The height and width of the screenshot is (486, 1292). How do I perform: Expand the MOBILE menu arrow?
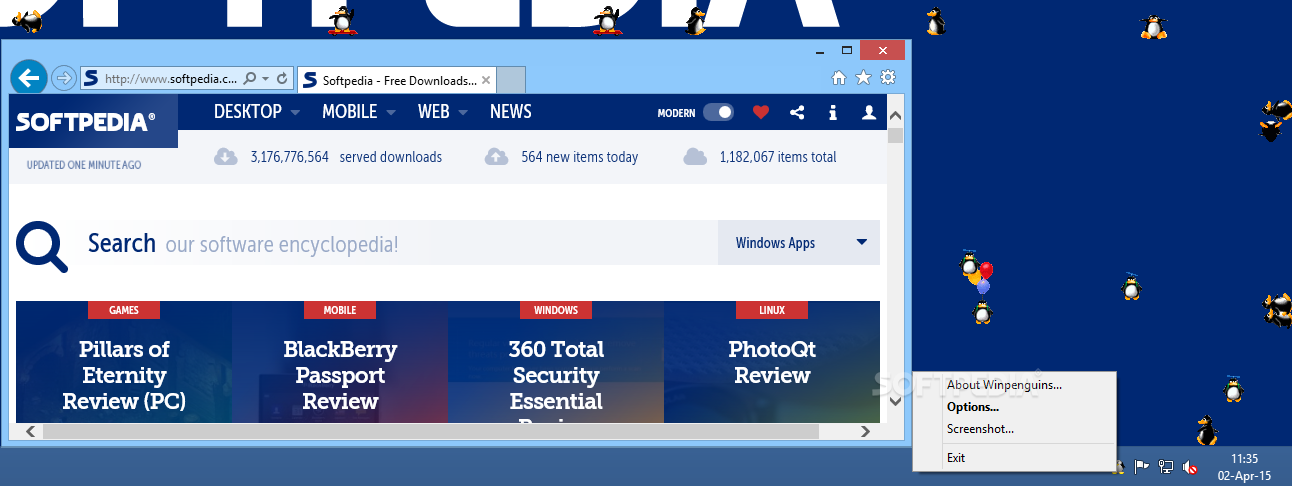click(x=391, y=113)
